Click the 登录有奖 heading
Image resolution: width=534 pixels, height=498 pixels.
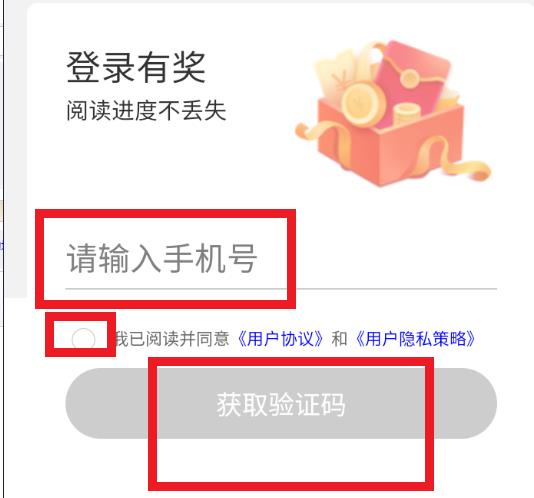[136, 67]
